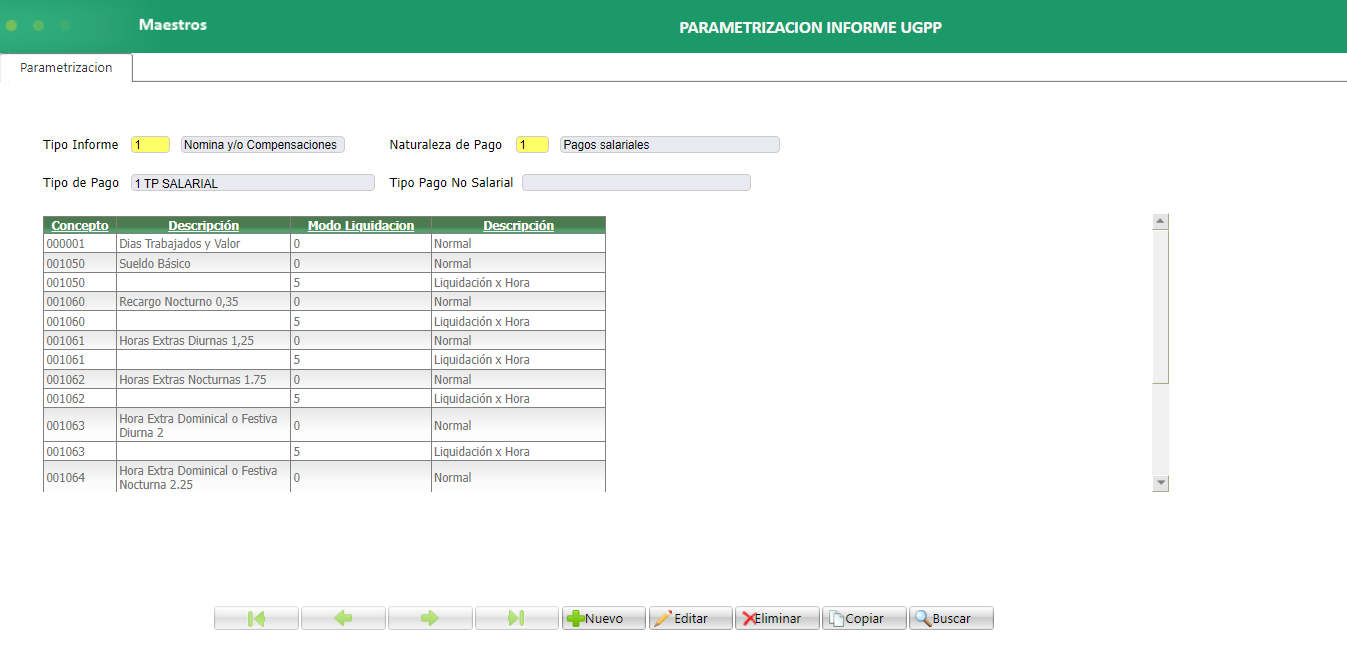Screen dimensions: 1347x665
Task: Click the 'Recargo Nocturno 0,35' cell
Action: 203,302
